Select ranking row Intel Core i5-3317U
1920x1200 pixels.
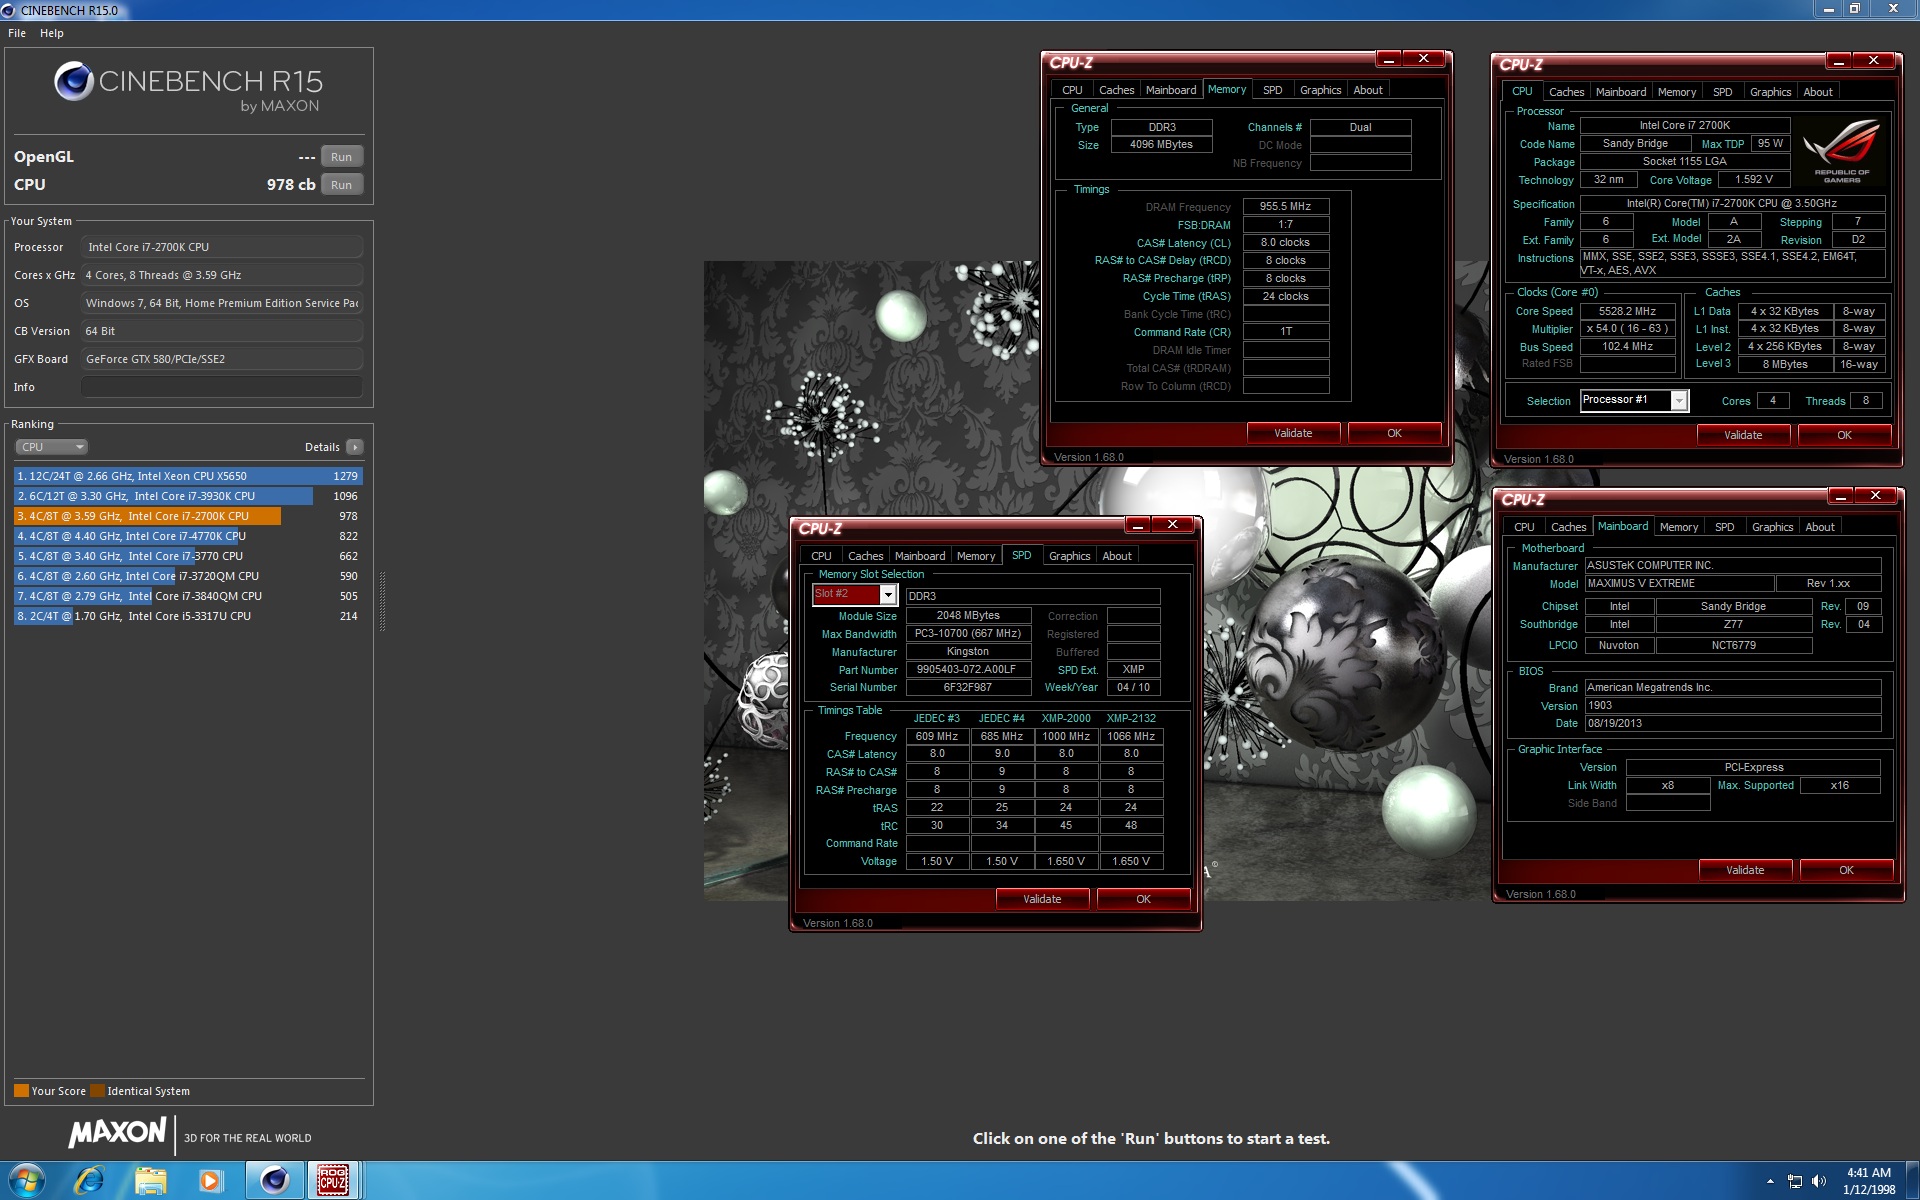pos(187,616)
